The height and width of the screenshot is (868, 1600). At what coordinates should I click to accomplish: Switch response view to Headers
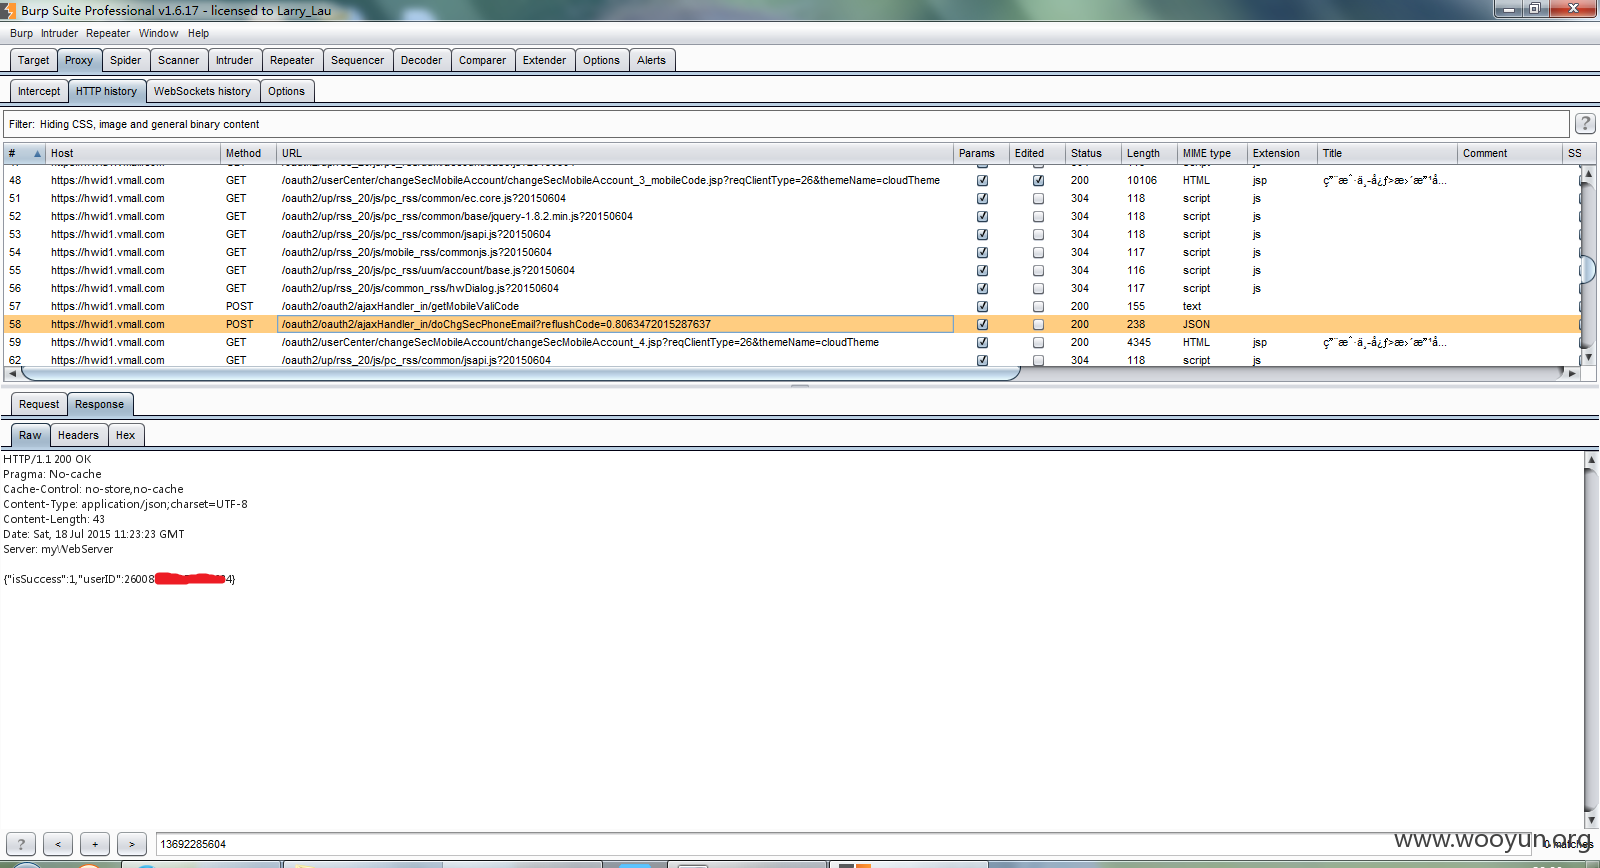click(x=78, y=435)
